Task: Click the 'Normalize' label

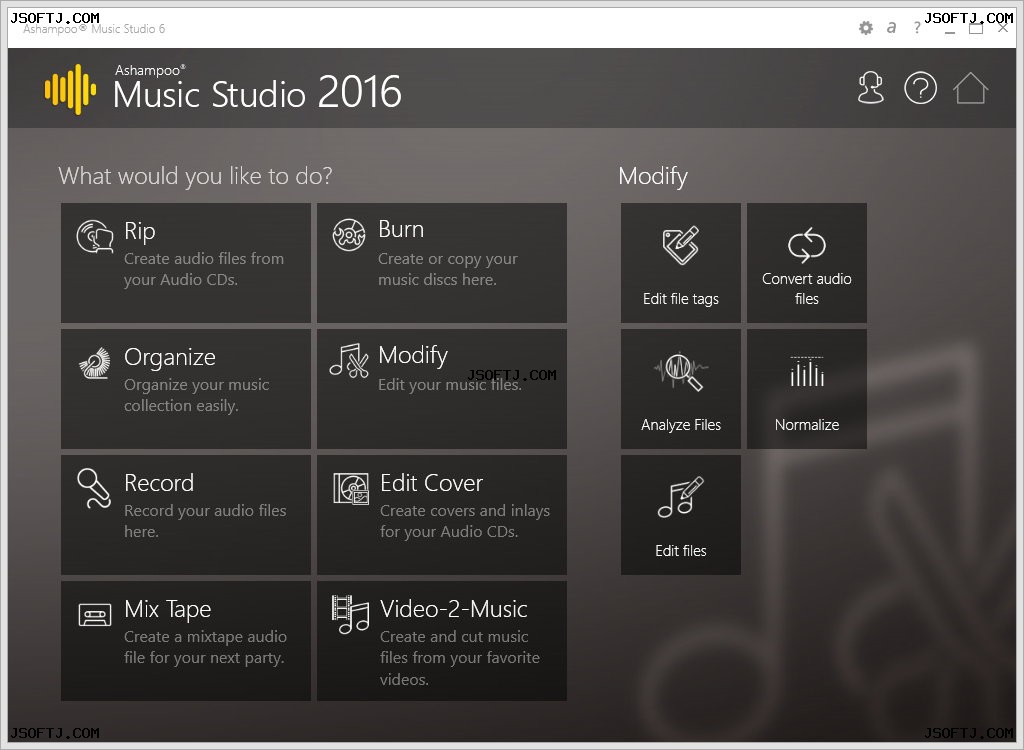Action: [x=807, y=425]
